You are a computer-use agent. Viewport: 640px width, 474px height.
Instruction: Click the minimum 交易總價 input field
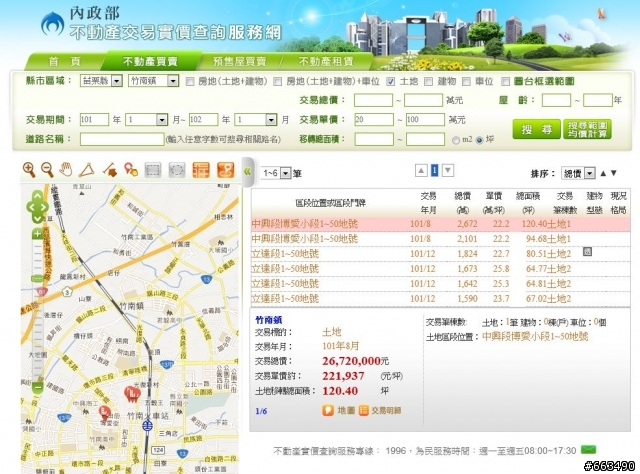pyautogui.click(x=373, y=100)
